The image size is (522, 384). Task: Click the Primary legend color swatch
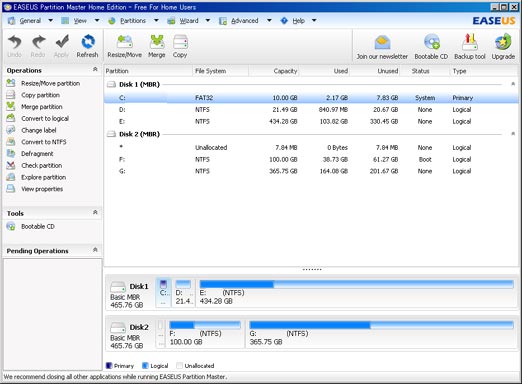108,366
